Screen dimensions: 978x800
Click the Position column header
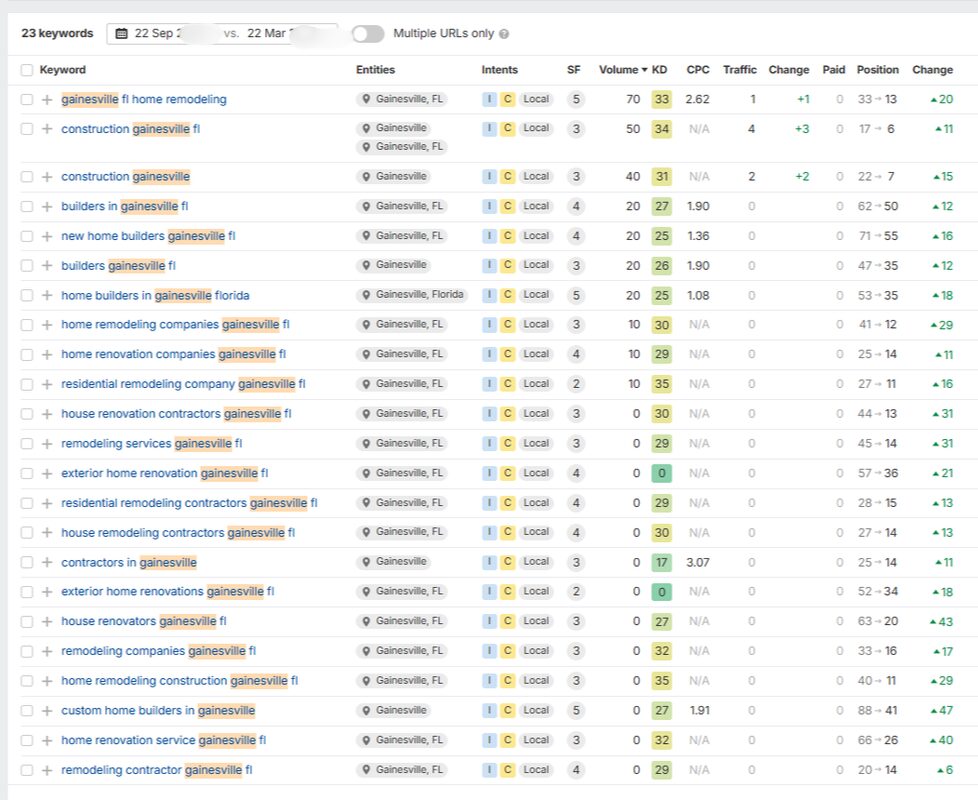(x=877, y=70)
